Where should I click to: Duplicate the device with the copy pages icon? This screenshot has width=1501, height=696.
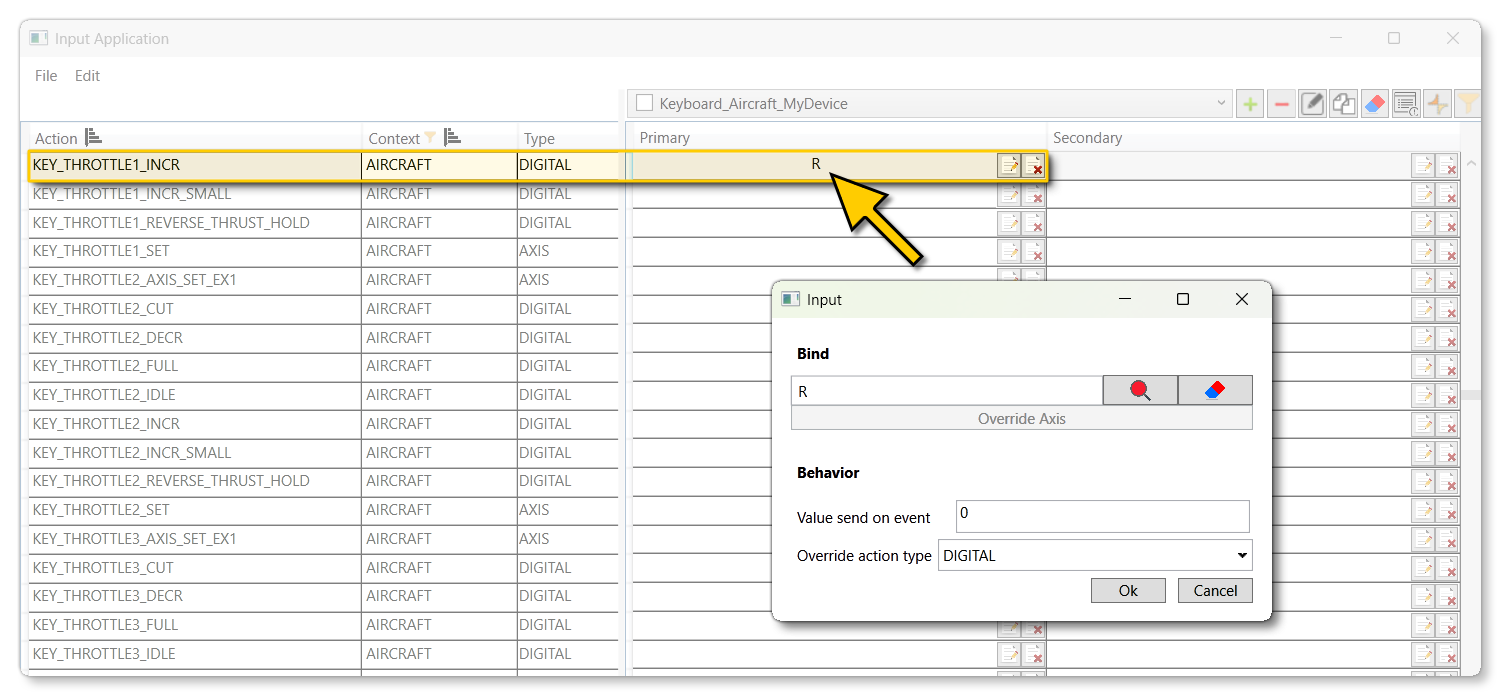1343,103
